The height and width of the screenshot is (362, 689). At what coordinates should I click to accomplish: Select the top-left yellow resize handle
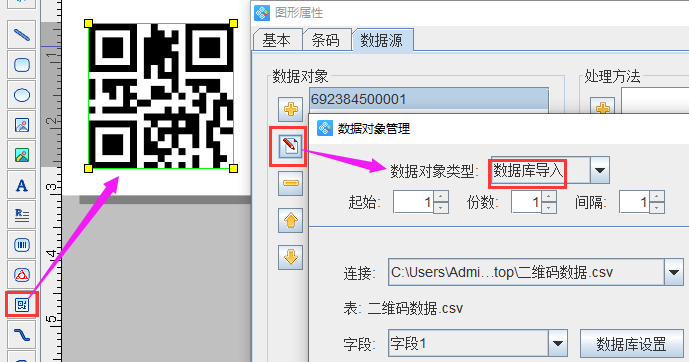[88, 23]
